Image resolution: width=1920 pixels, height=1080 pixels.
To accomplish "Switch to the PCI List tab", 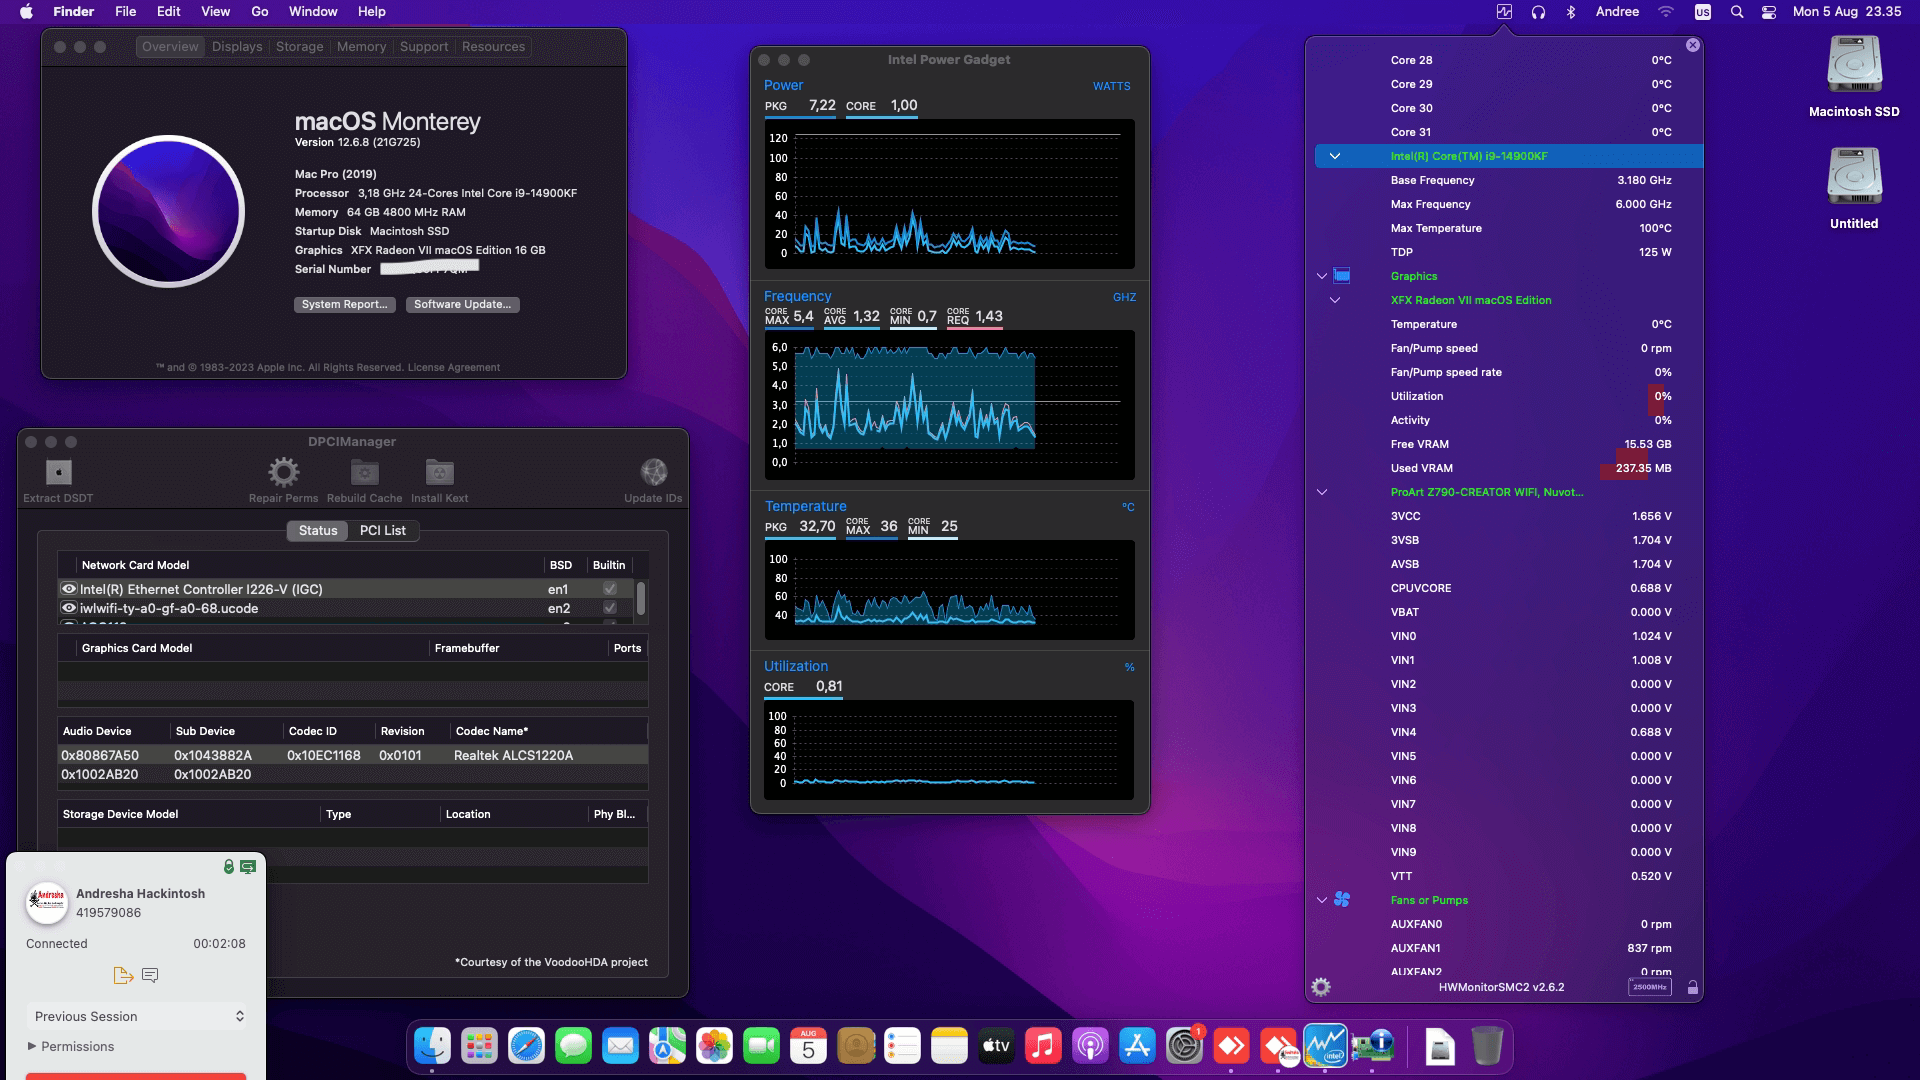I will pyautogui.click(x=383, y=530).
